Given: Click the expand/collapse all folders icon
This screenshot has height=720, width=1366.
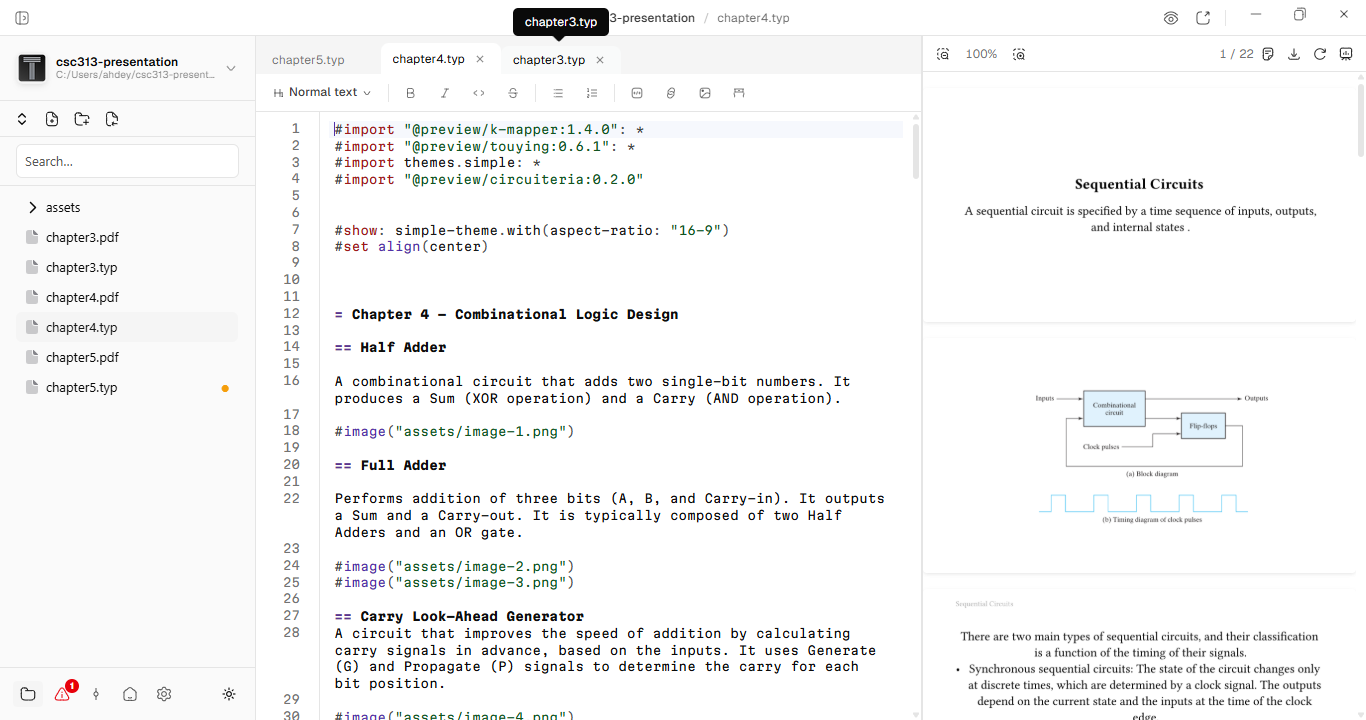Looking at the screenshot, I should pyautogui.click(x=22, y=119).
